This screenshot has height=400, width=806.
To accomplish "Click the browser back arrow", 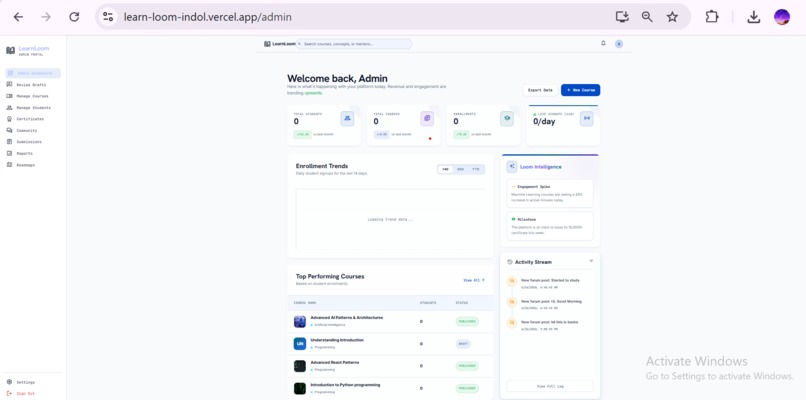I will pyautogui.click(x=18, y=17).
